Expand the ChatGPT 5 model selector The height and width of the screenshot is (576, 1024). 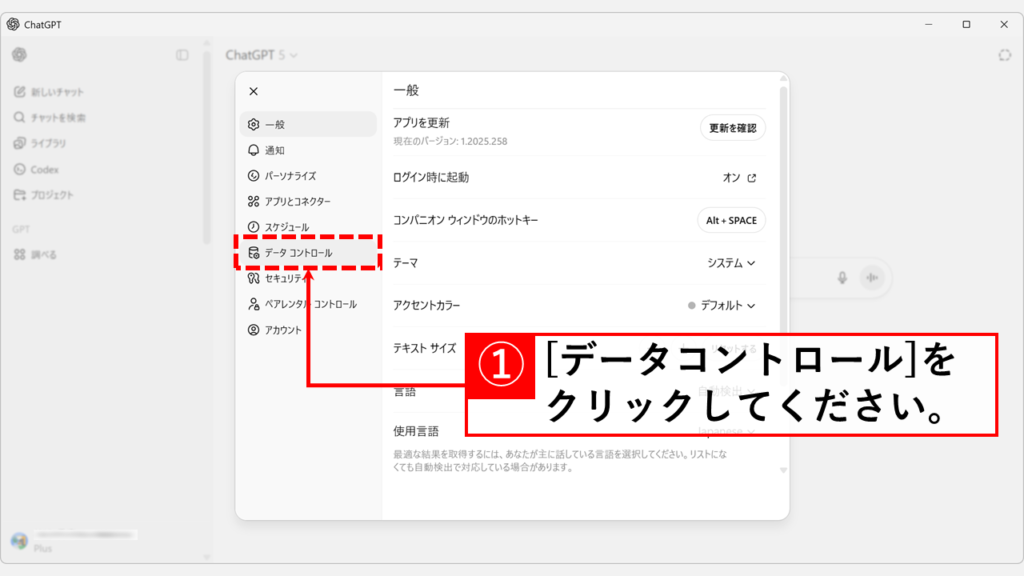click(x=262, y=55)
